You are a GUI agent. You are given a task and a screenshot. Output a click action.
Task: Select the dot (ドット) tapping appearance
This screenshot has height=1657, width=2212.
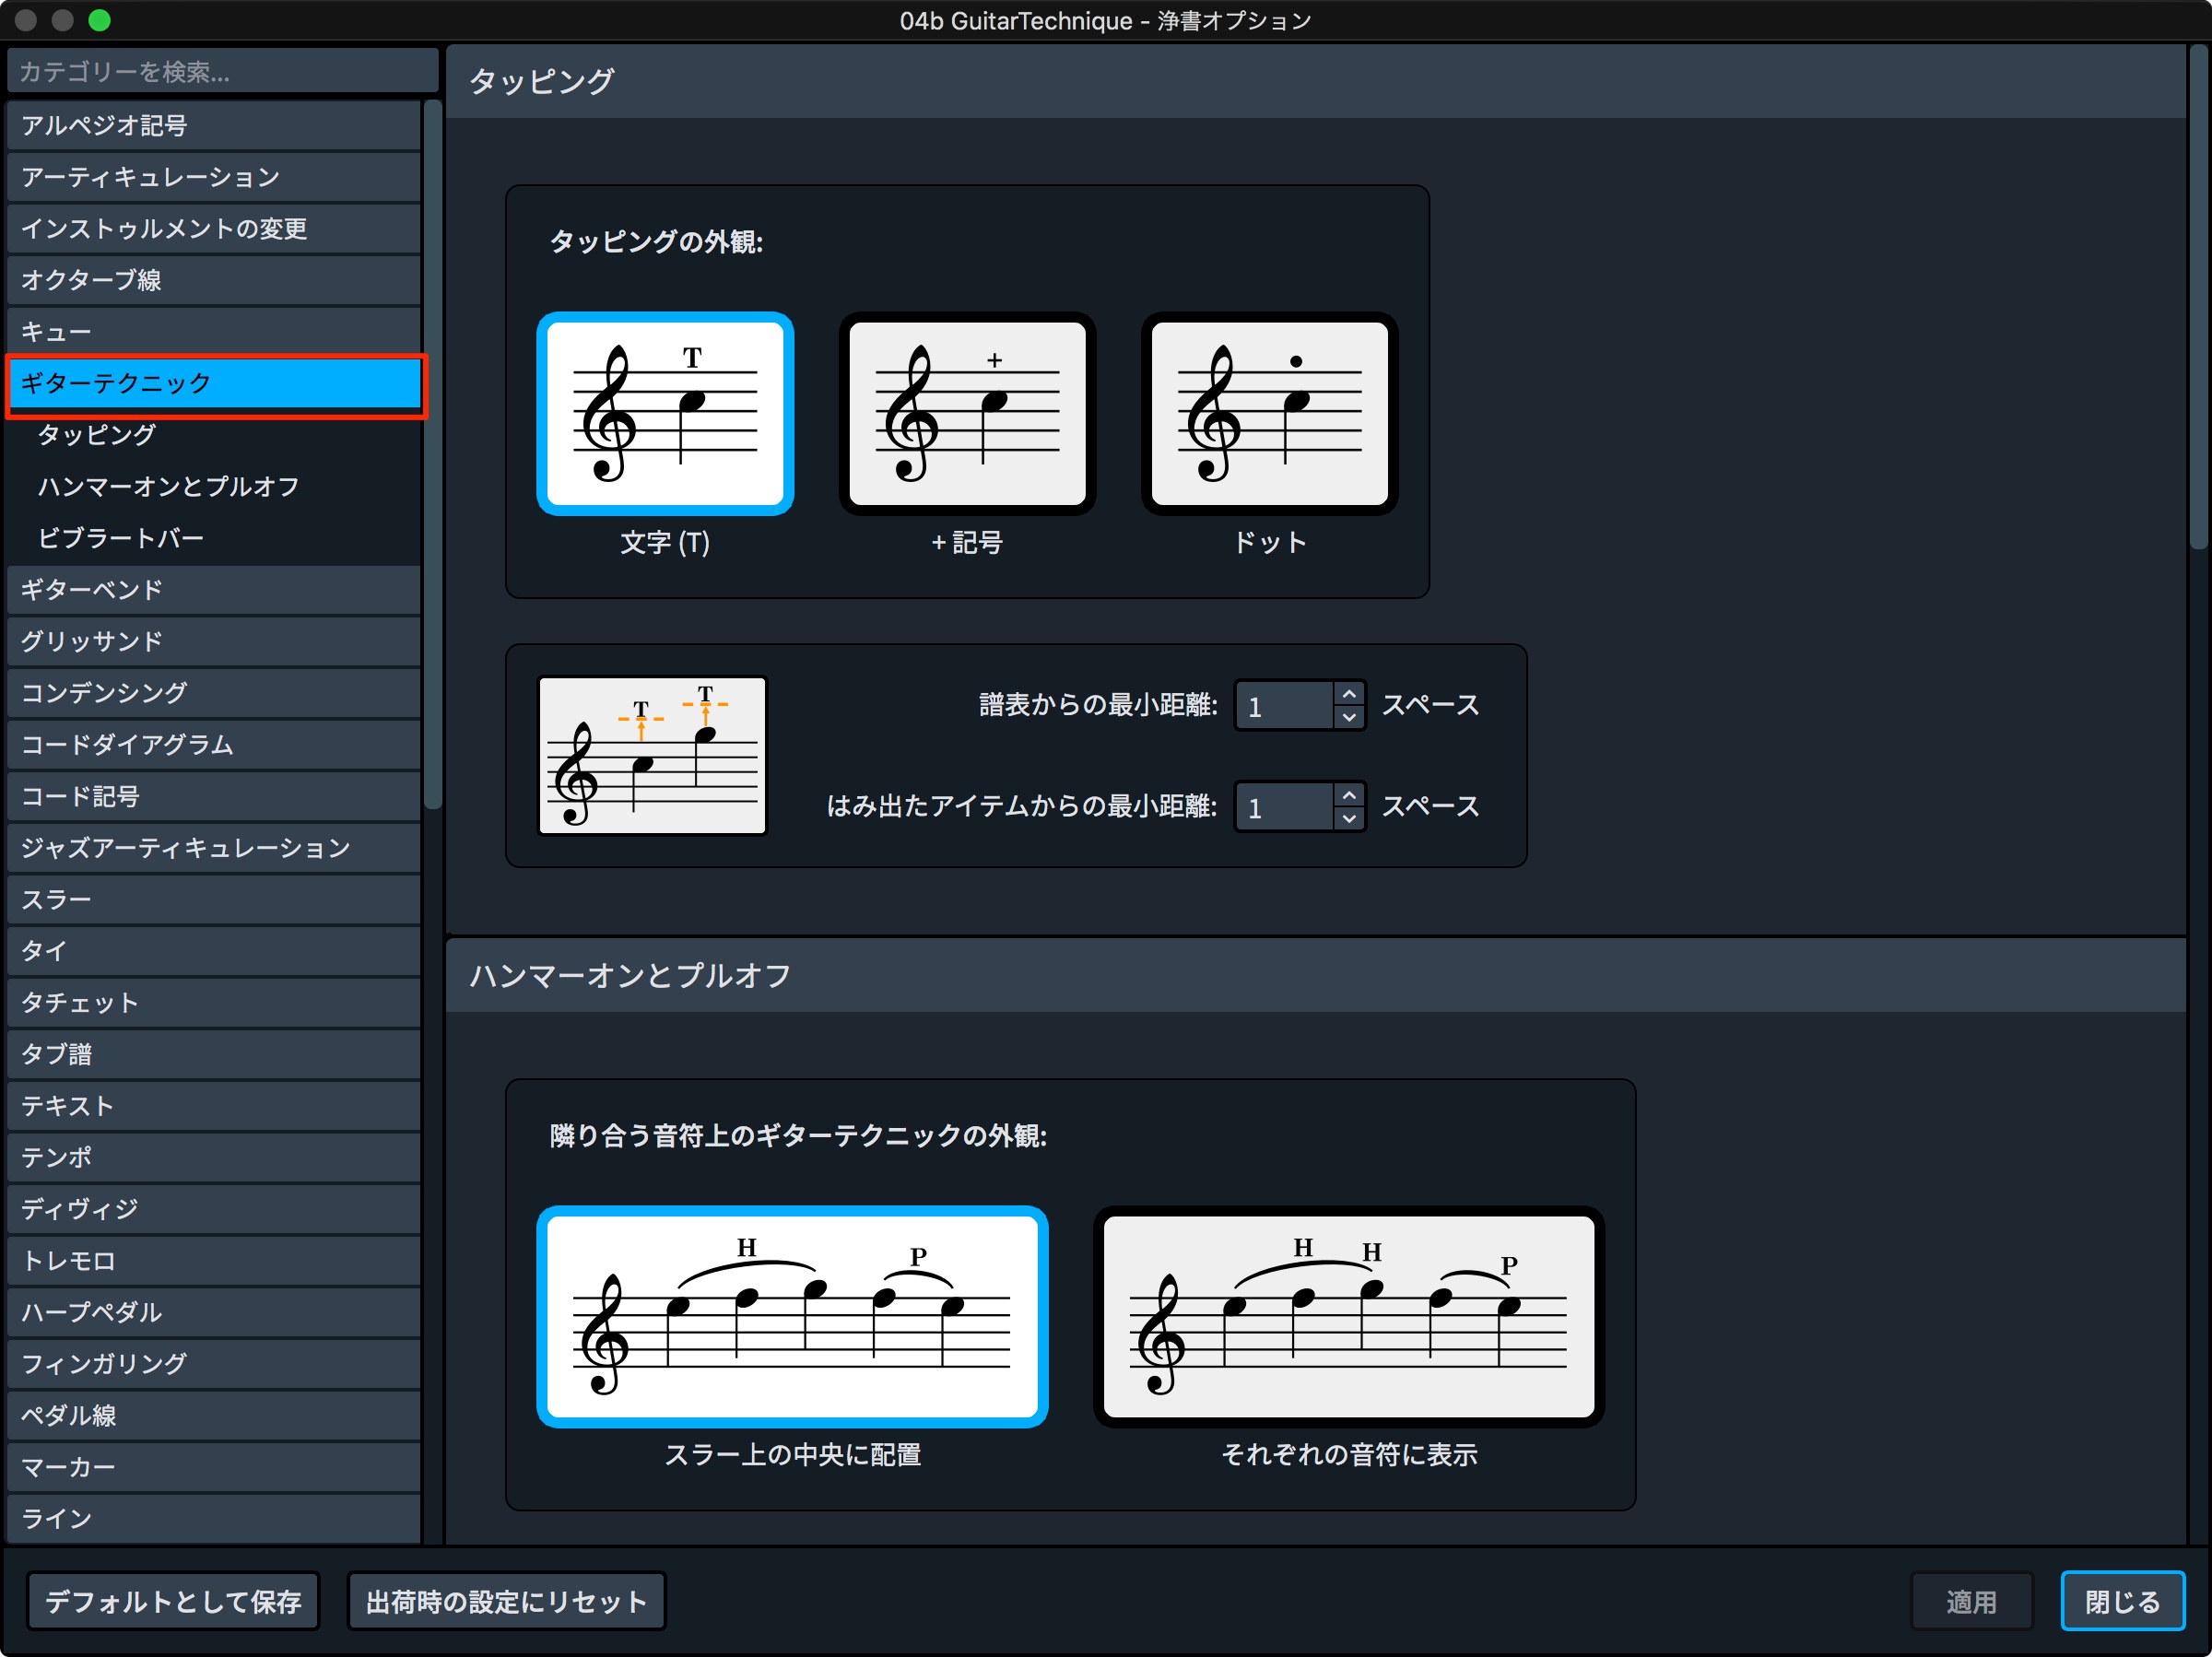pos(1269,414)
